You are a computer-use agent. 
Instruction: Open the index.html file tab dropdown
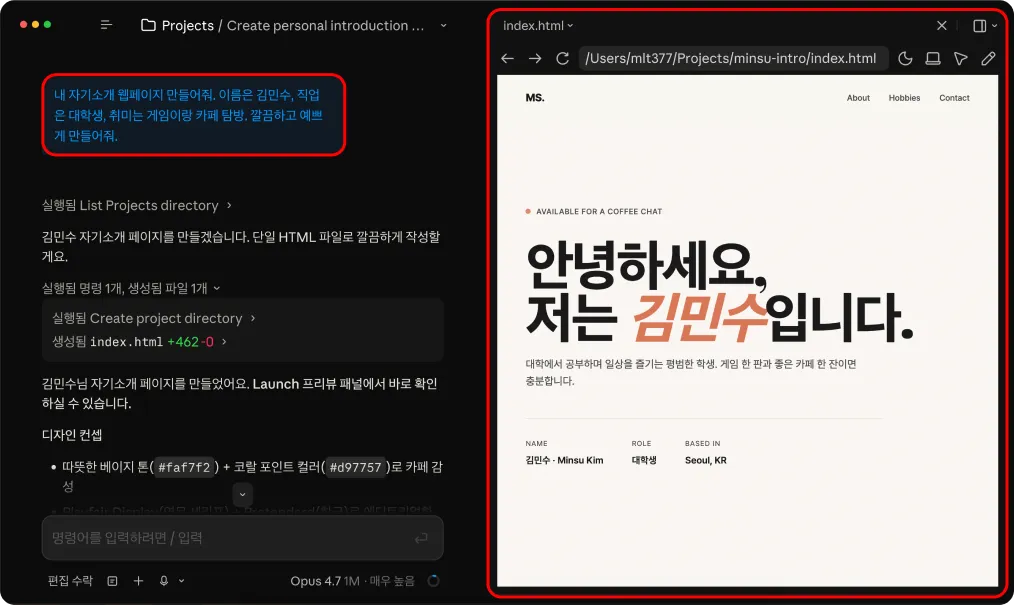pos(538,25)
